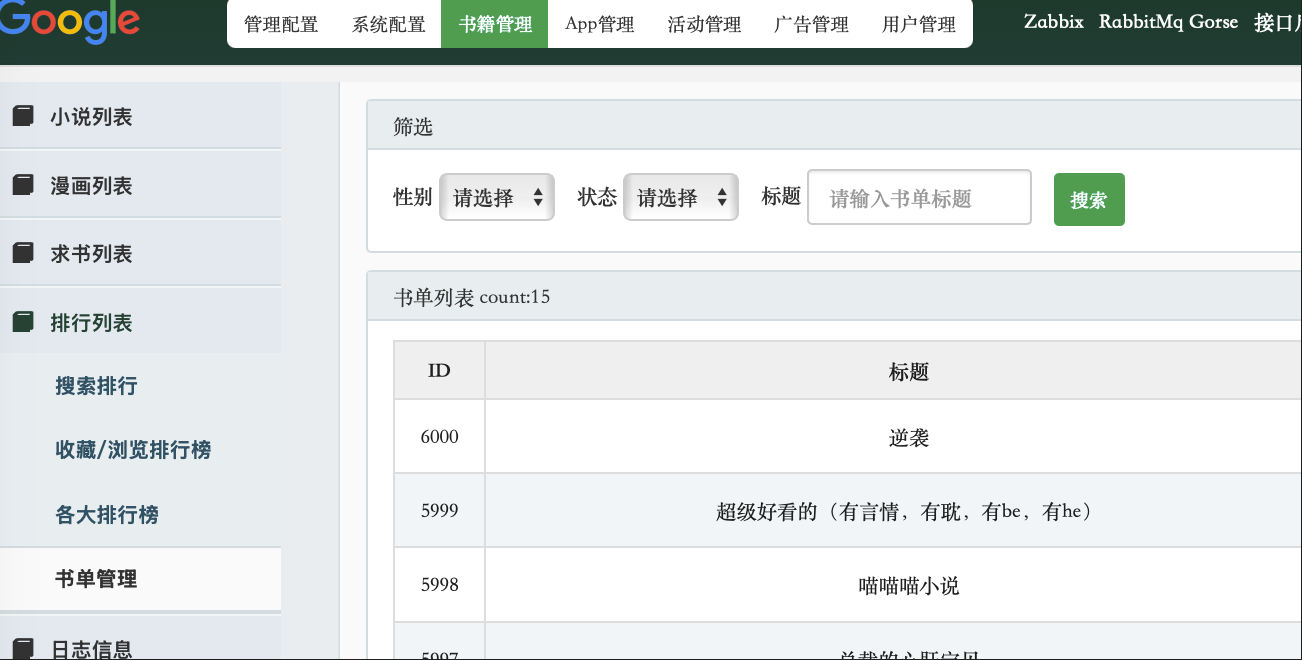This screenshot has height=660, width=1302.
Task: Click the book icon beside 小说列表
Action: (x=22, y=117)
